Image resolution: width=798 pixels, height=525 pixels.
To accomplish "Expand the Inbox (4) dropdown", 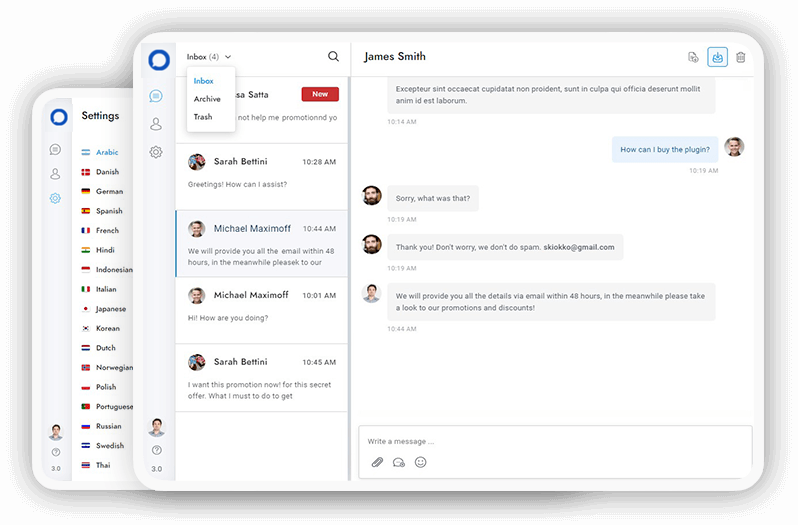I will point(209,56).
